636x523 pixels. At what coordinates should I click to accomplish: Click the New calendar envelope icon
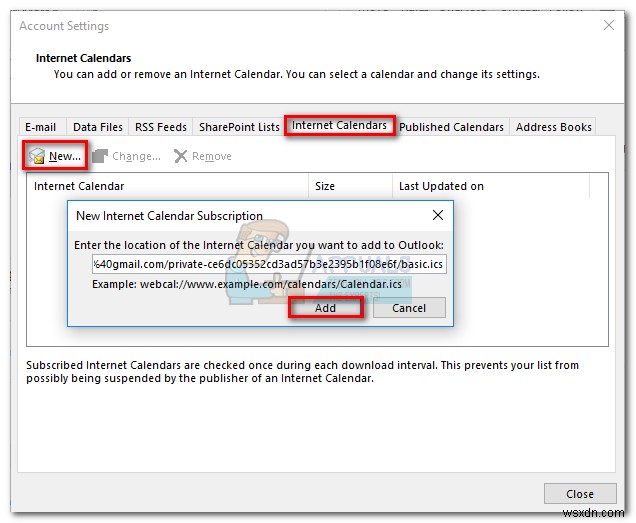pos(37,156)
